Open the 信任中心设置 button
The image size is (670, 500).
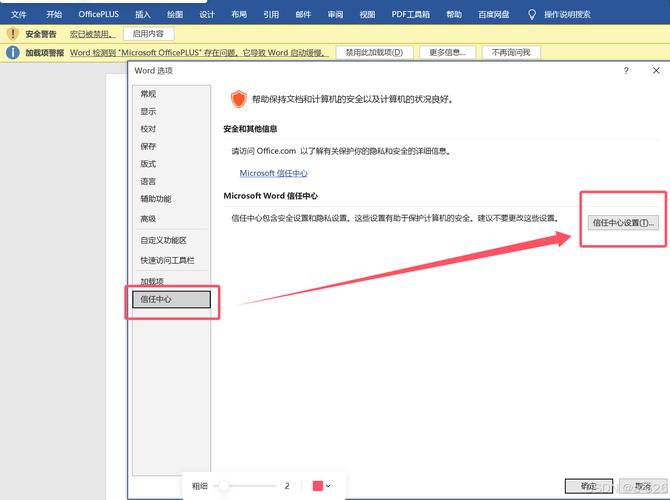tap(623, 222)
